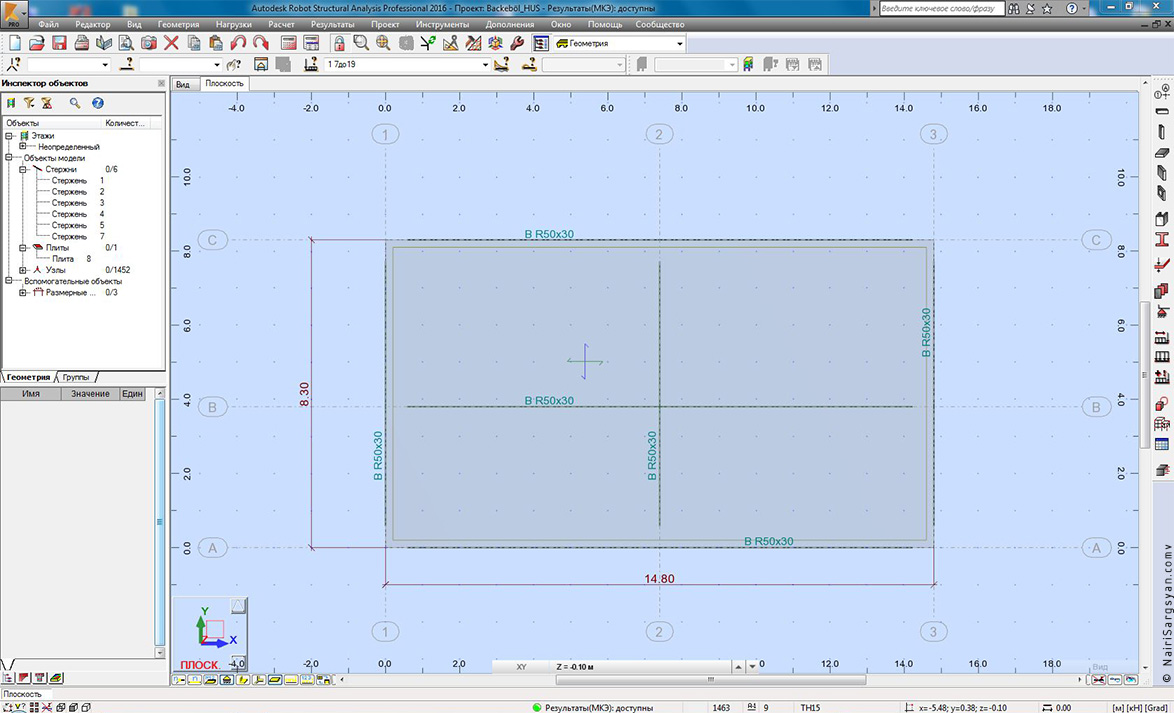Collapse the Плиты tree node
The image size is (1174, 713).
click(x=23, y=247)
